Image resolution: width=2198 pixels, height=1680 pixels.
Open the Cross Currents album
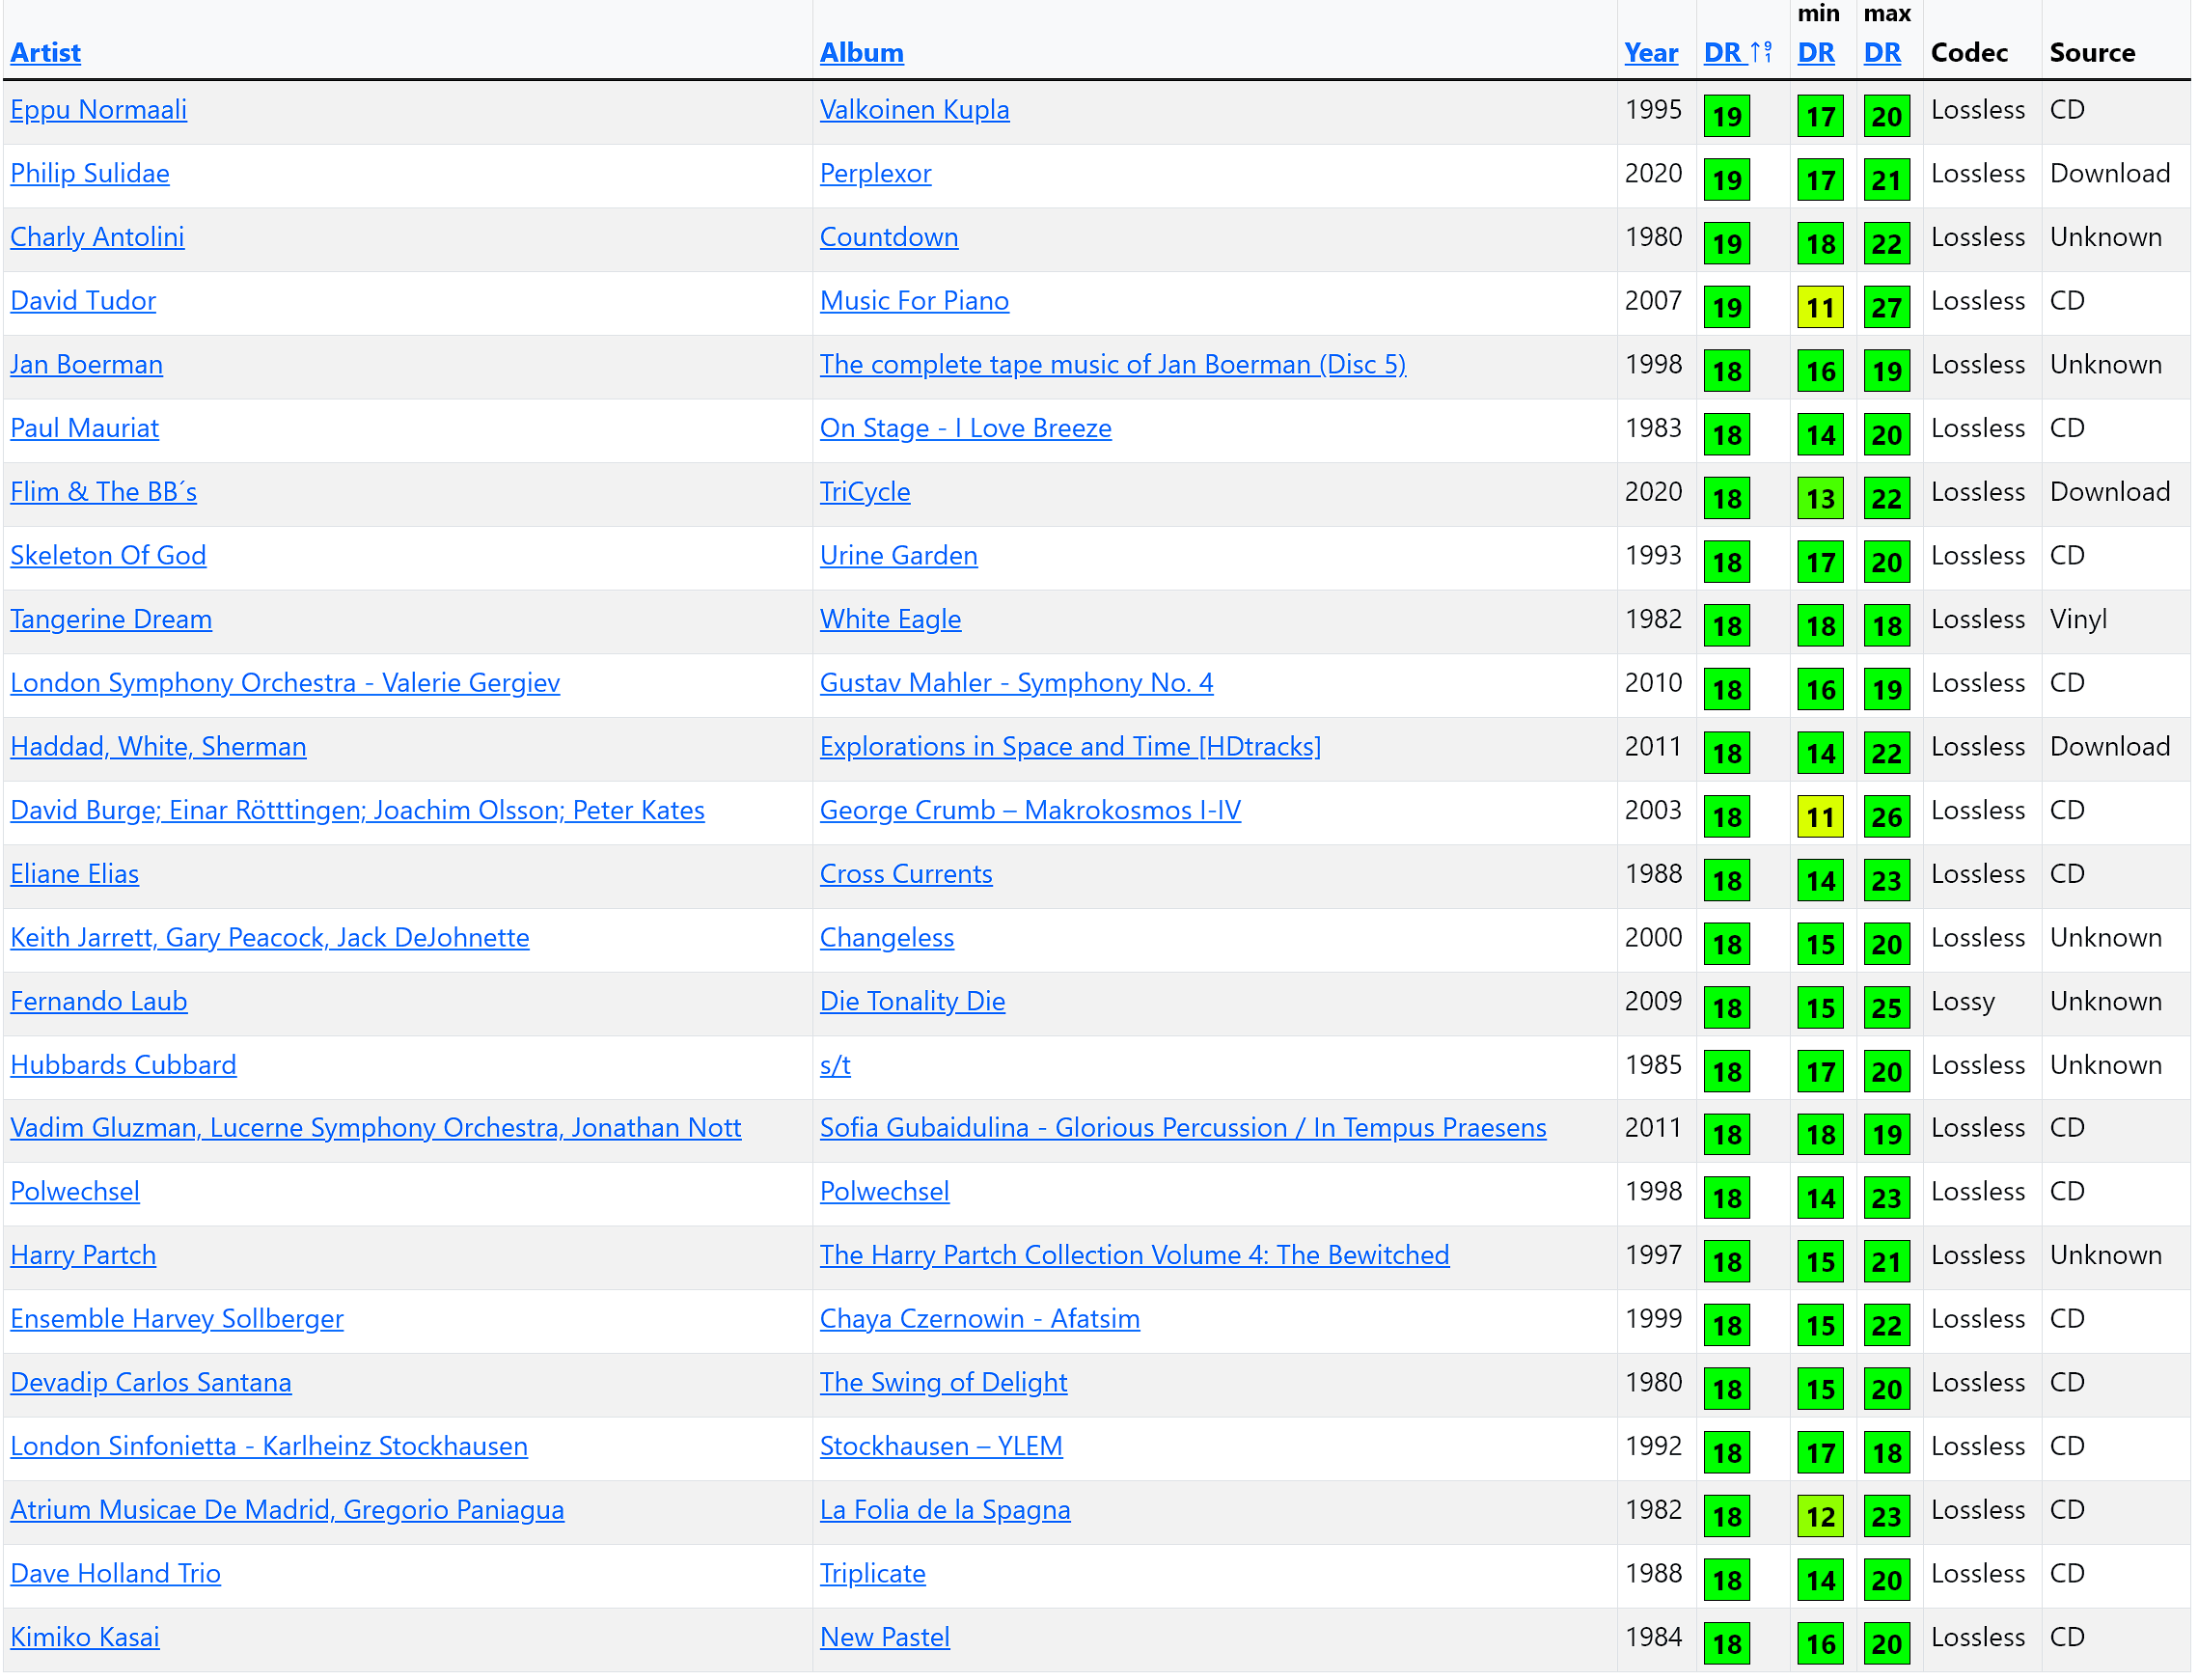coord(906,875)
